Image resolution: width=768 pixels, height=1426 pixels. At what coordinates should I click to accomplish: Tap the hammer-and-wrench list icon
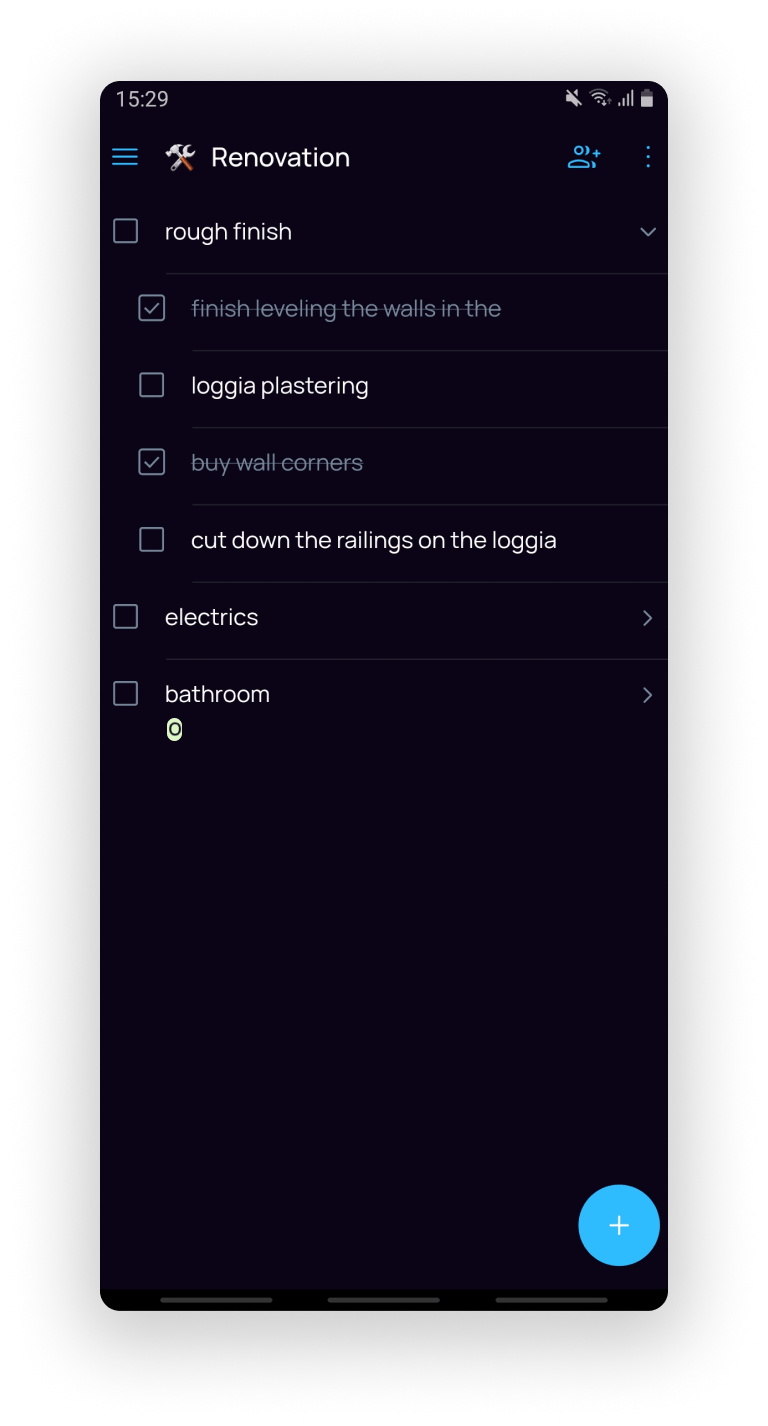click(180, 157)
